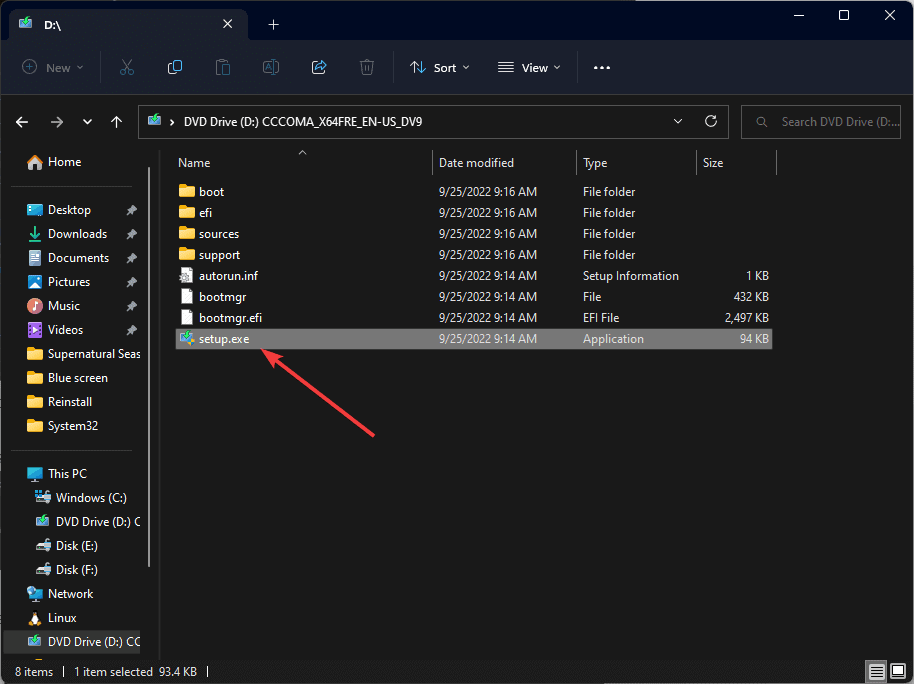Unpin Pictures using its pin icon
Screen dimensions: 914x684
pyautogui.click(x=132, y=282)
